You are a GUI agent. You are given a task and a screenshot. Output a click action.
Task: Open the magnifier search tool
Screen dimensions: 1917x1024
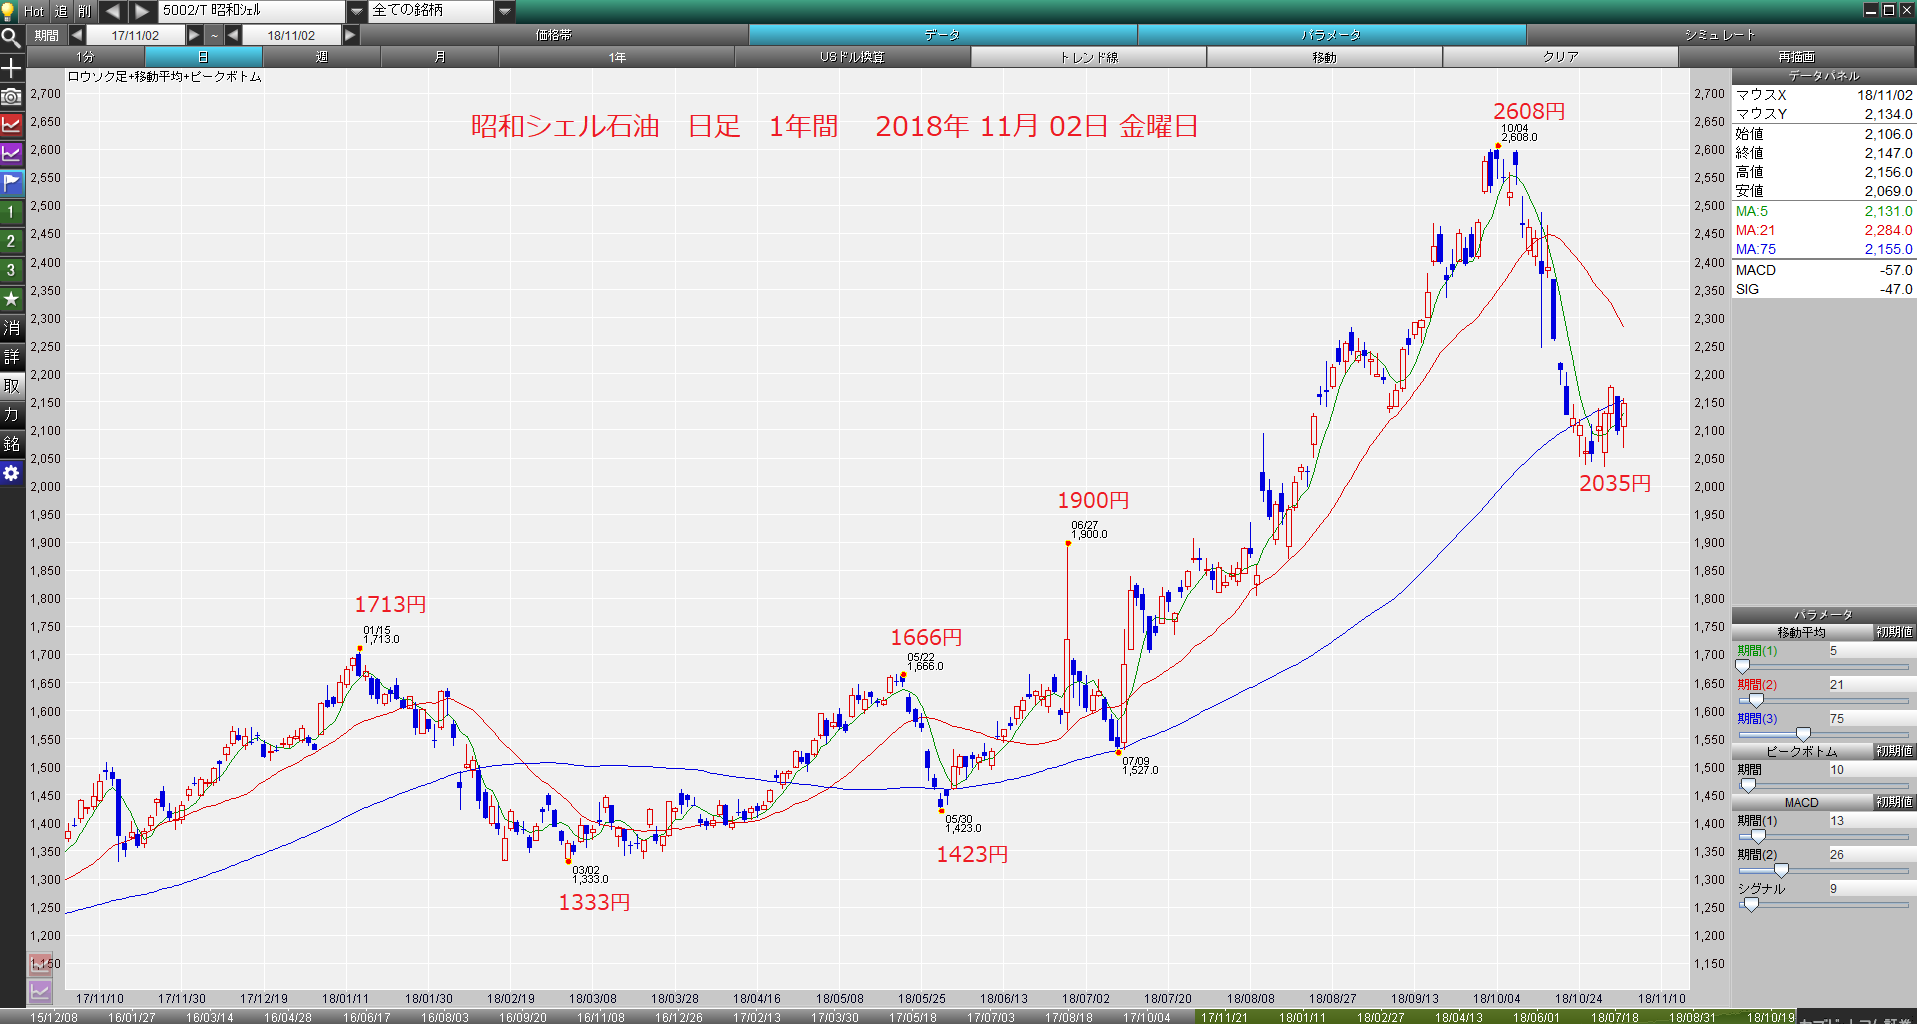(x=11, y=38)
